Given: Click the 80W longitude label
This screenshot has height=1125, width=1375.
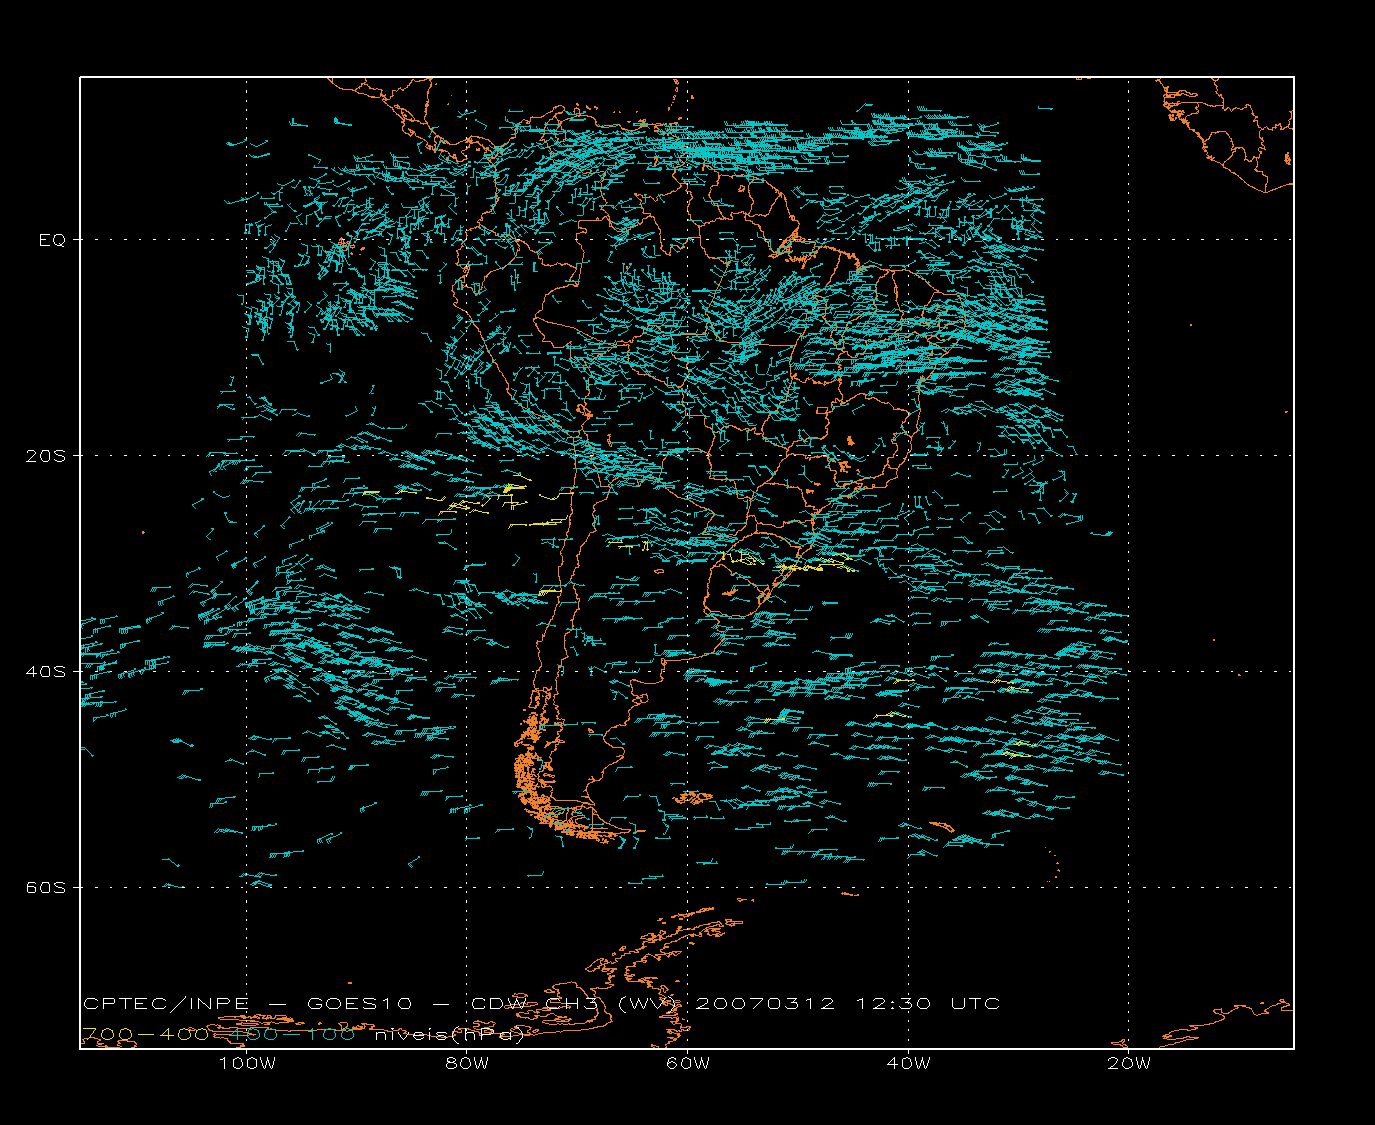Looking at the screenshot, I should [x=467, y=1064].
